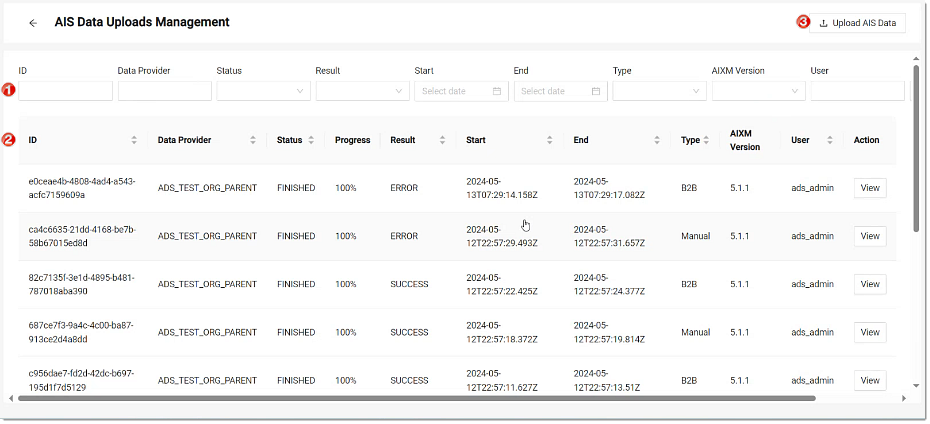The height and width of the screenshot is (424, 930).
Task: Click end time 2024-05-12T22:57:24.377Z
Action: pyautogui.click(x=609, y=284)
